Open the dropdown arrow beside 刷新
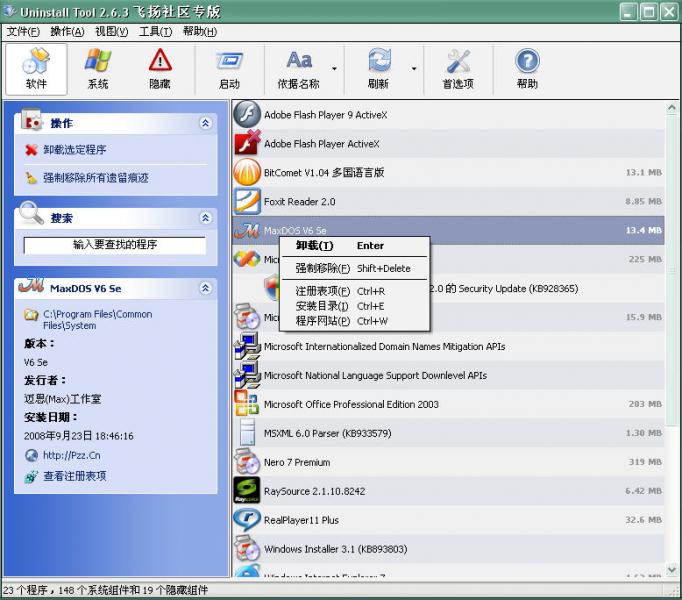 (x=414, y=69)
